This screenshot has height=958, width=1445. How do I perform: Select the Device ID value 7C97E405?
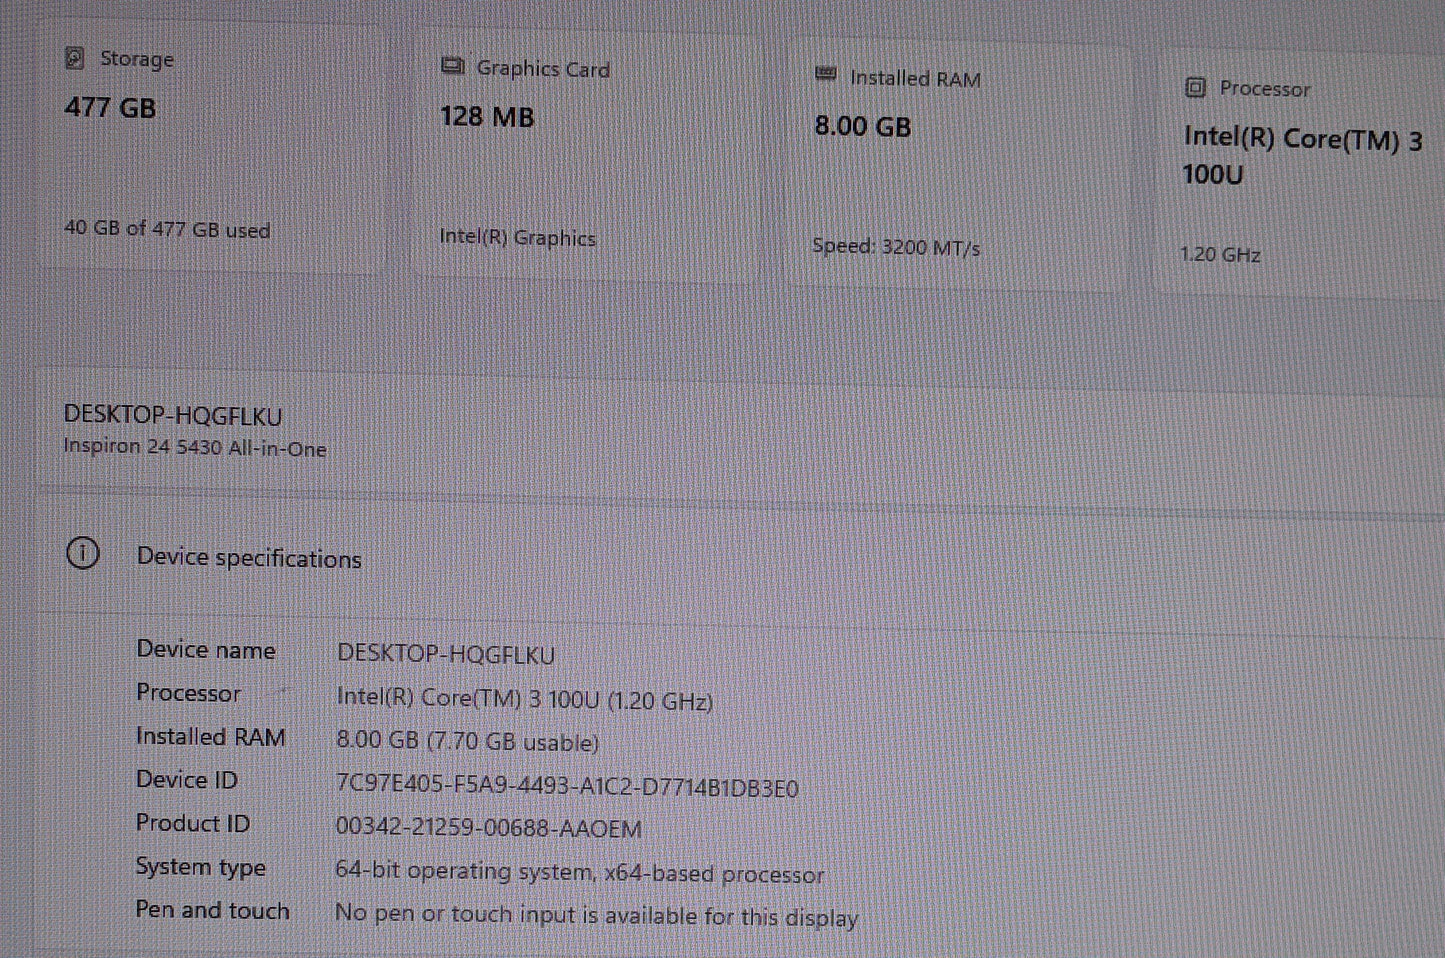pyautogui.click(x=567, y=787)
